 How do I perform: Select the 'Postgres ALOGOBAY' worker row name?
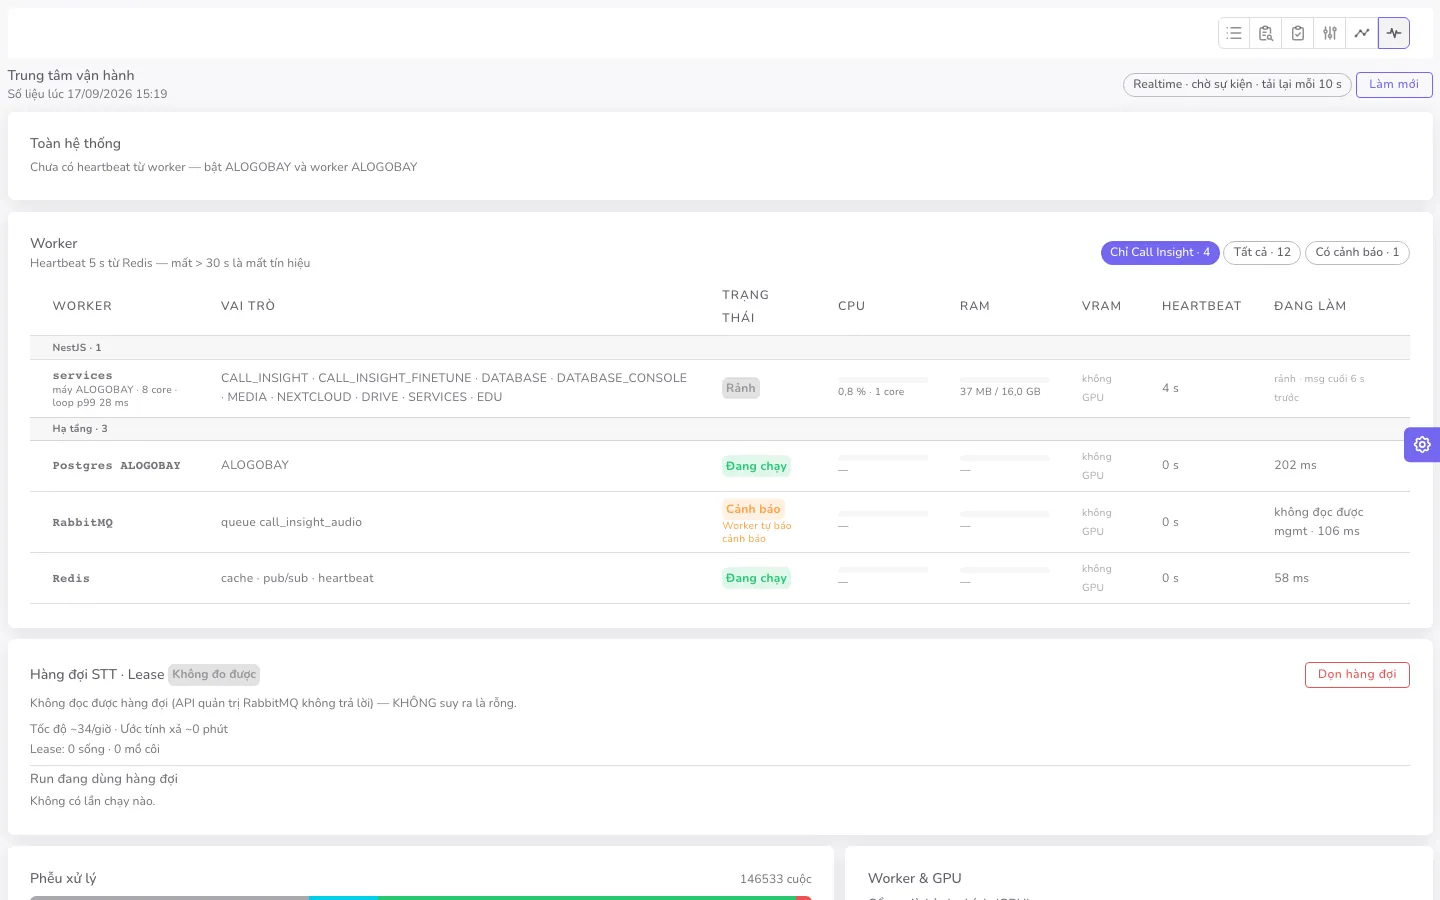pyautogui.click(x=116, y=466)
